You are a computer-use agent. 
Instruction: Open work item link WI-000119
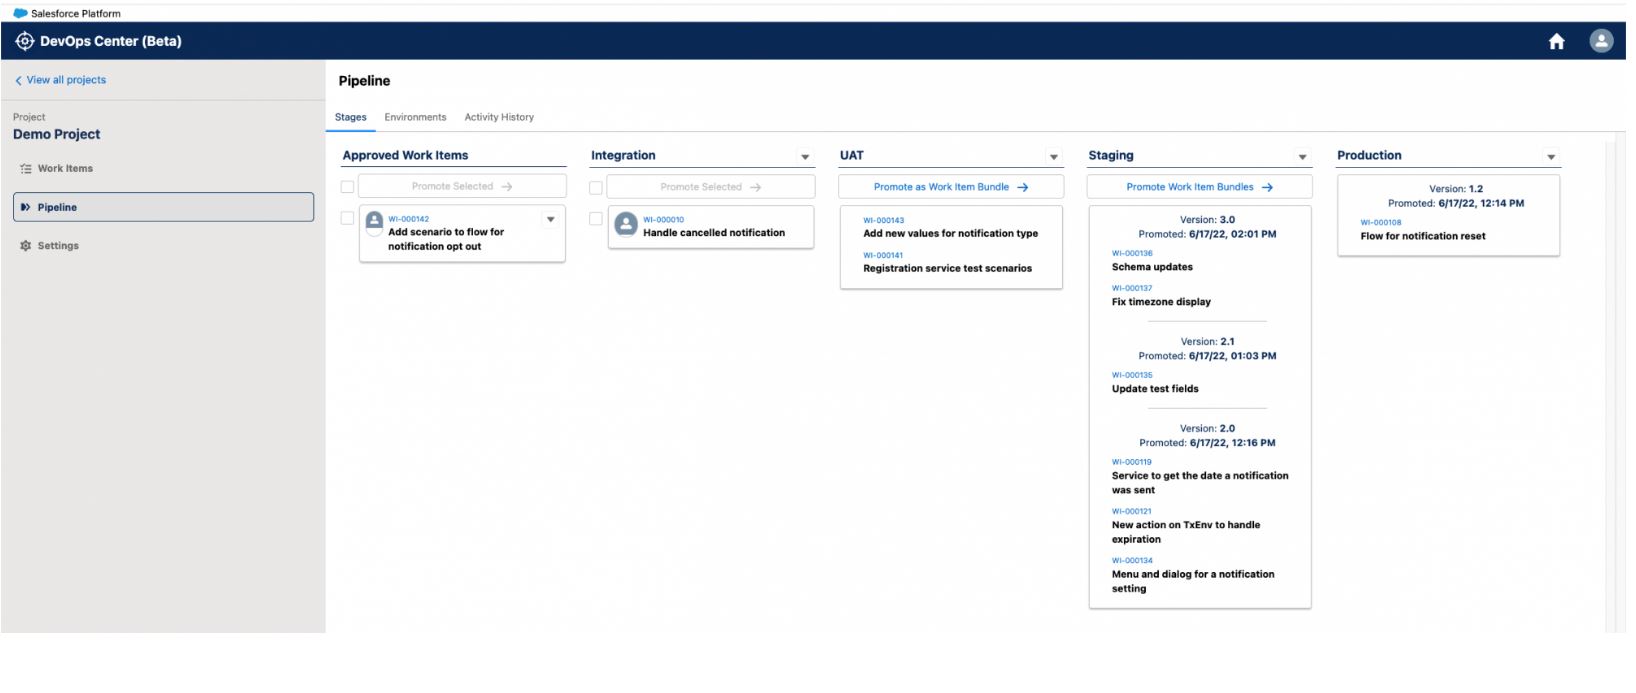pyautogui.click(x=1132, y=463)
